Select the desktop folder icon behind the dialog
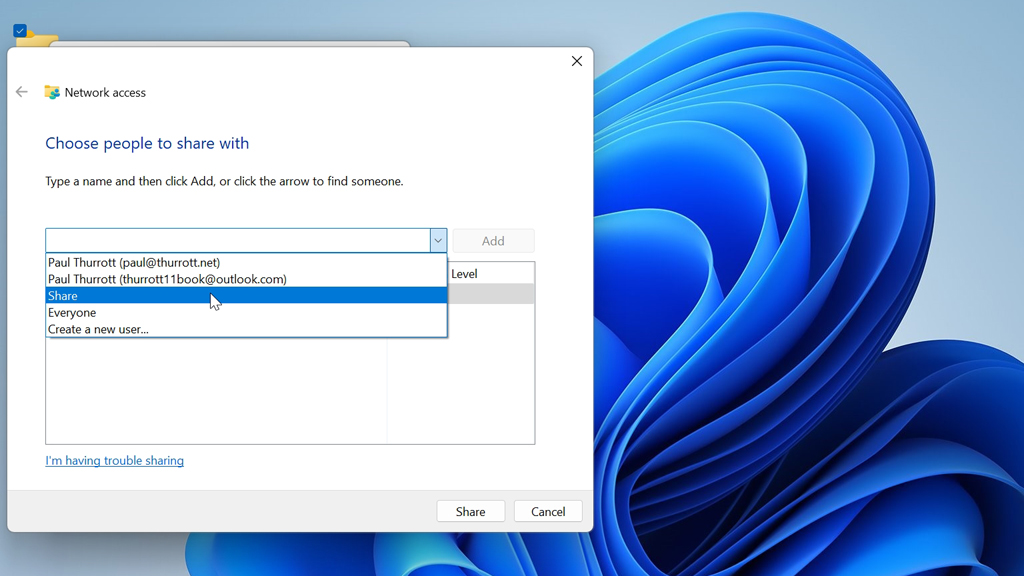Image resolution: width=1024 pixels, height=576 pixels. tap(40, 39)
